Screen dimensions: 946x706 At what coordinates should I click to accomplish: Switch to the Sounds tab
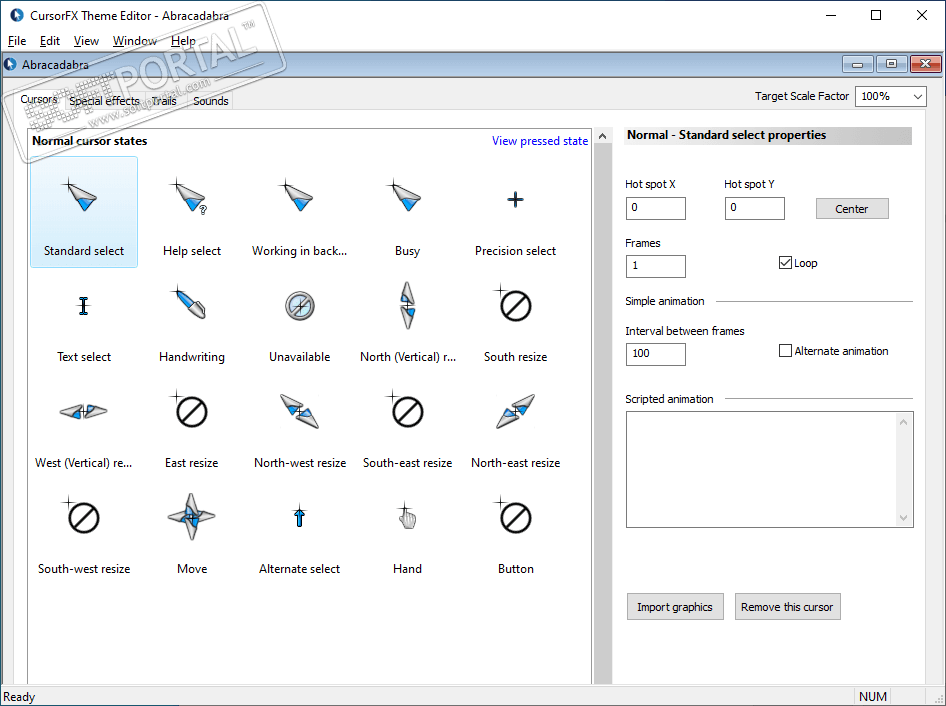tap(211, 101)
